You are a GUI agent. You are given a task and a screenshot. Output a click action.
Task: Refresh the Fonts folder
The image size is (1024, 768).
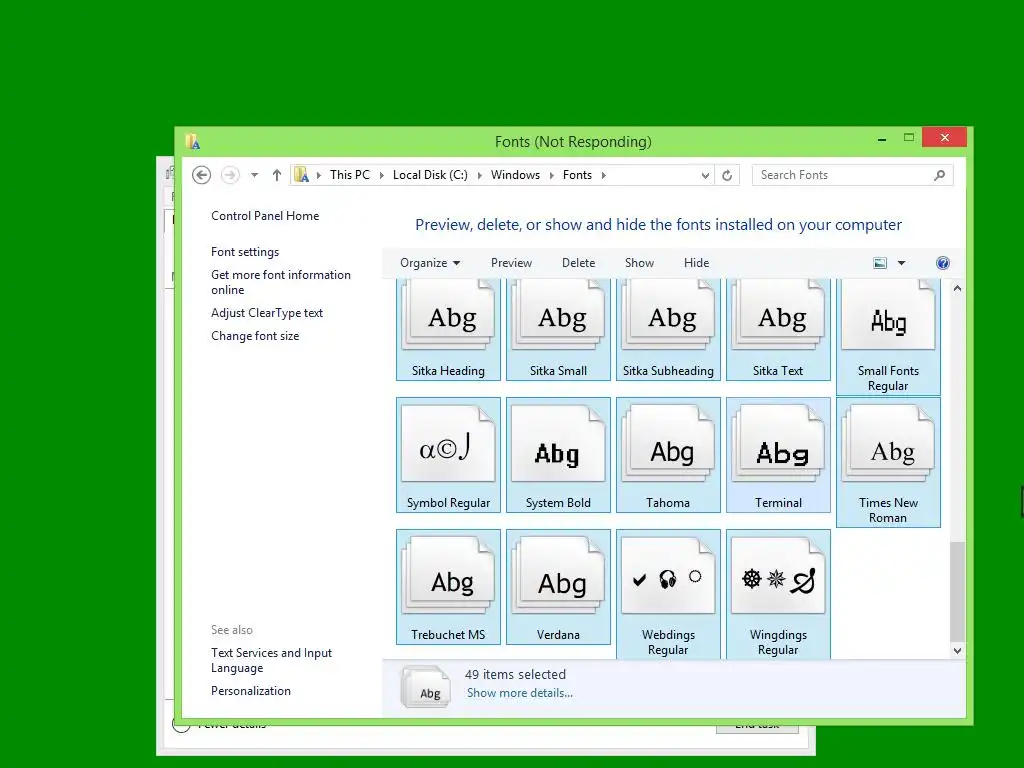(727, 175)
